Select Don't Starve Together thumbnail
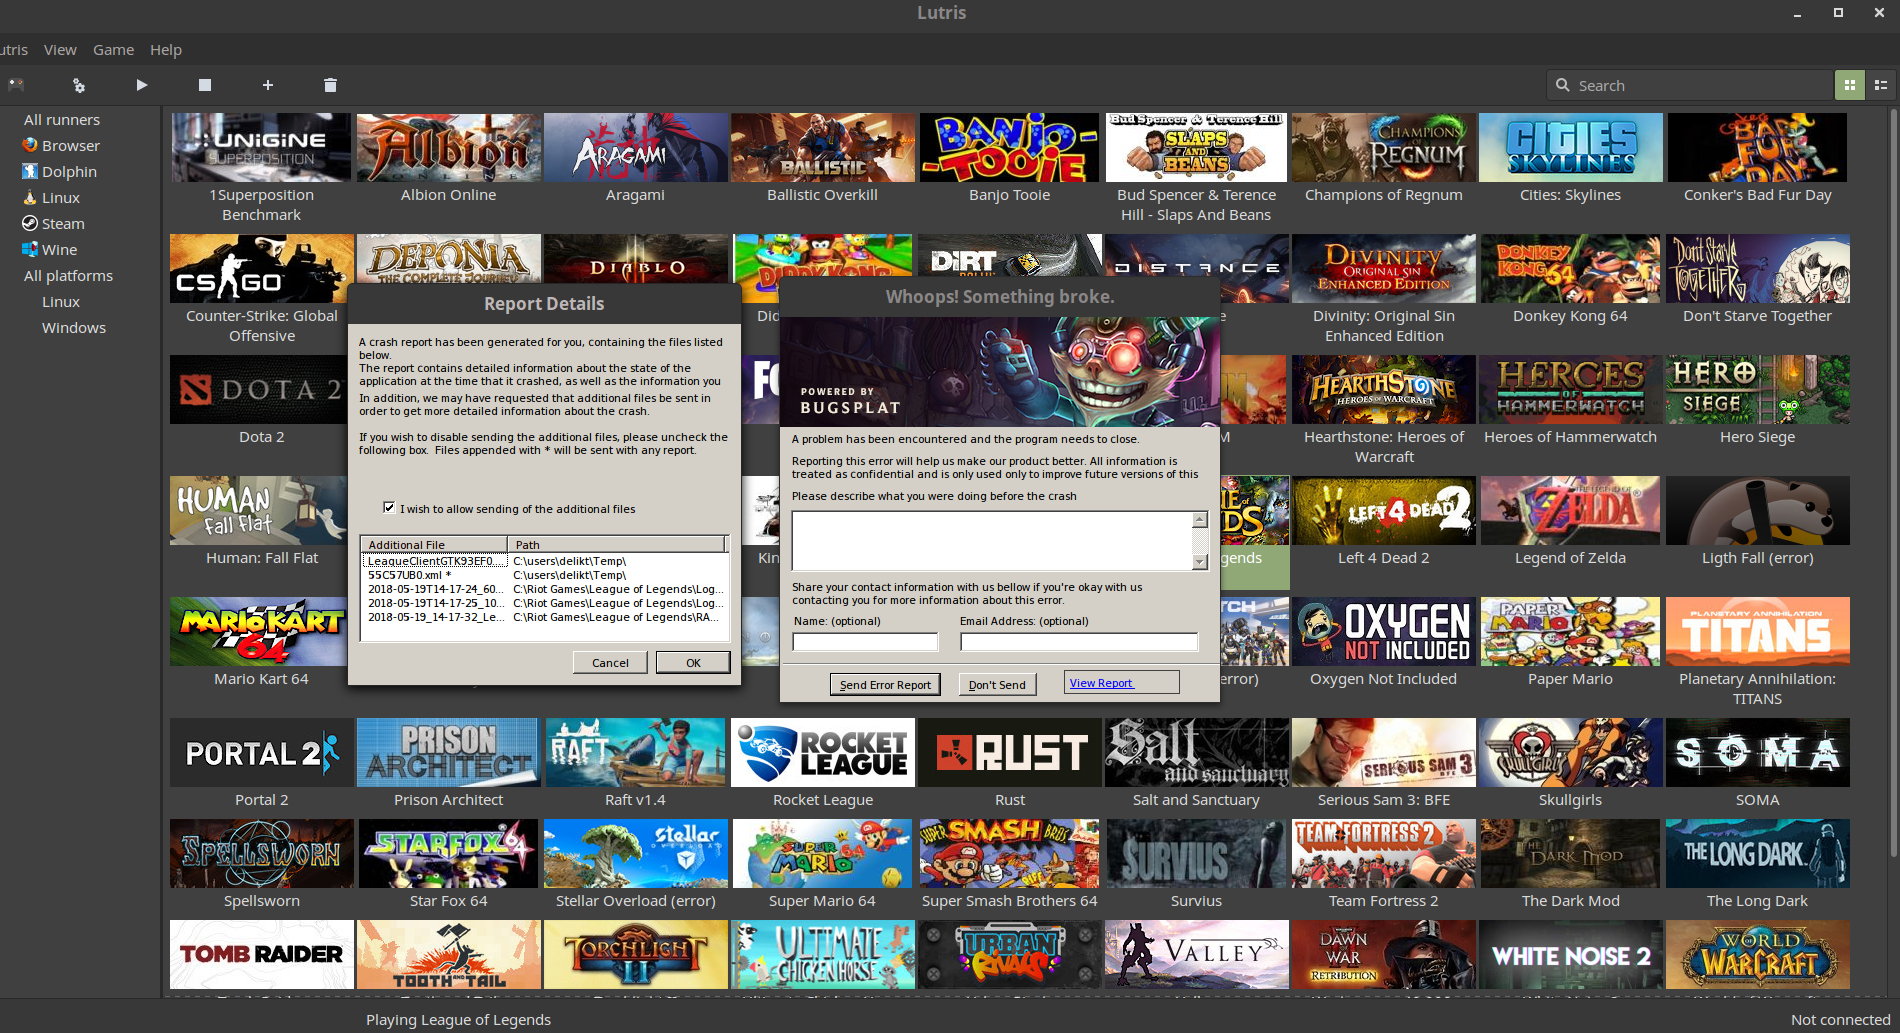 1758,268
